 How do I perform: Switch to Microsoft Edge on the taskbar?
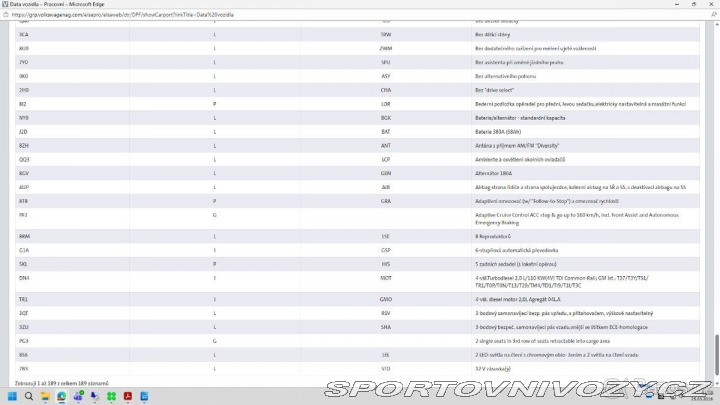[x=61, y=397]
